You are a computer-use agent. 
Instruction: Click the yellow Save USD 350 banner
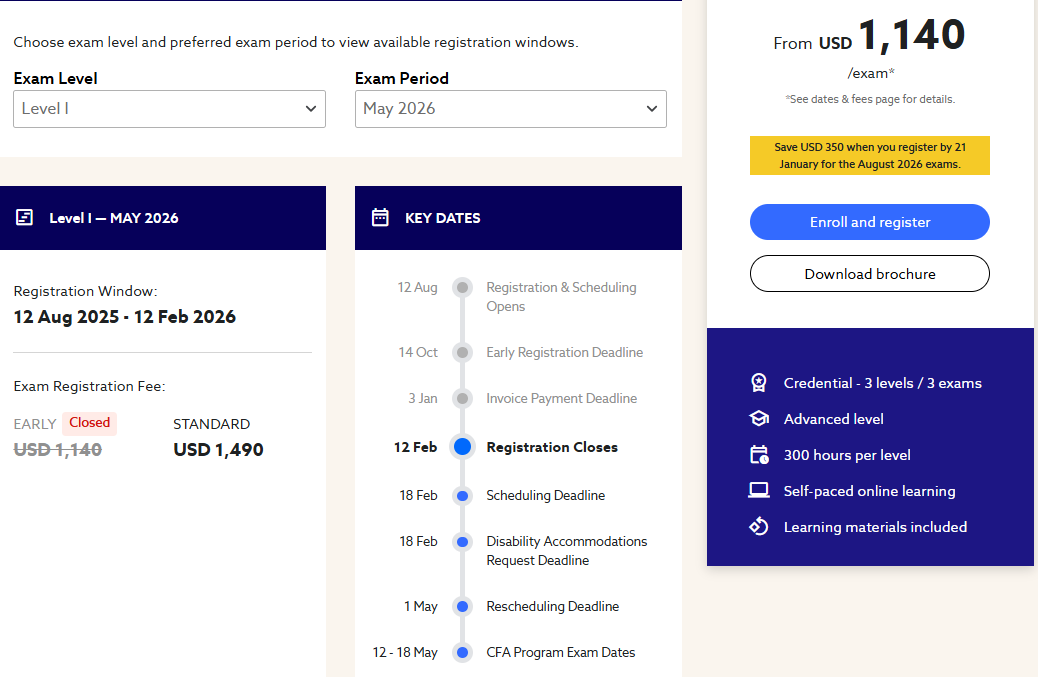point(869,155)
